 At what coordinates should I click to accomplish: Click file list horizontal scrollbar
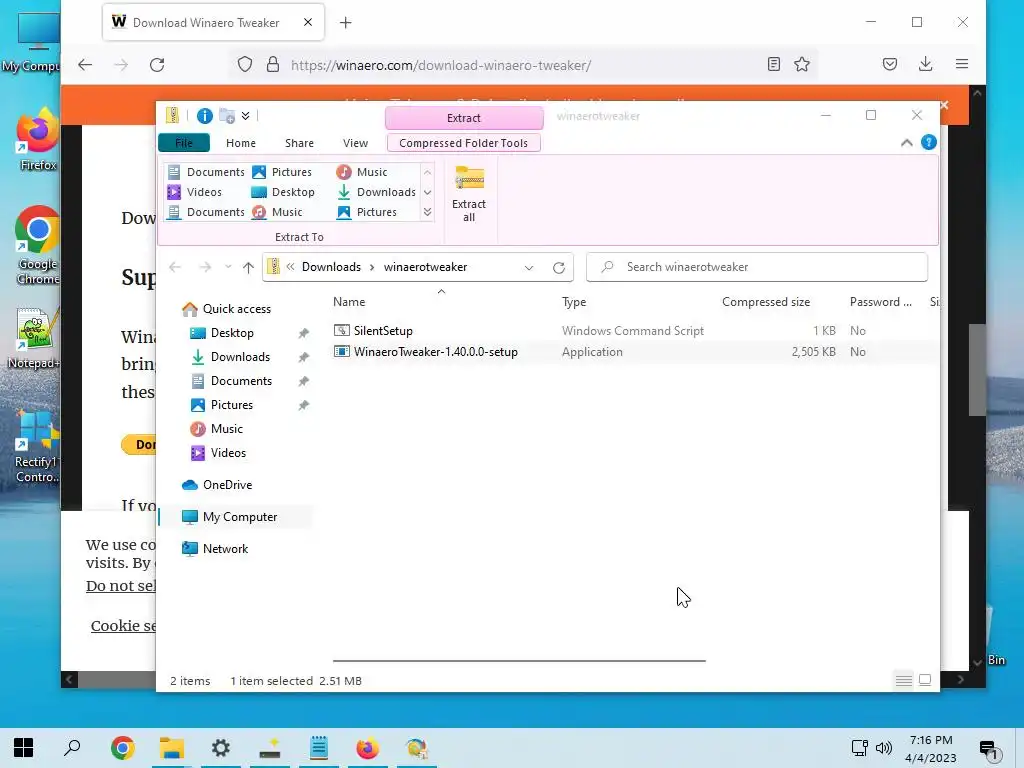(519, 661)
